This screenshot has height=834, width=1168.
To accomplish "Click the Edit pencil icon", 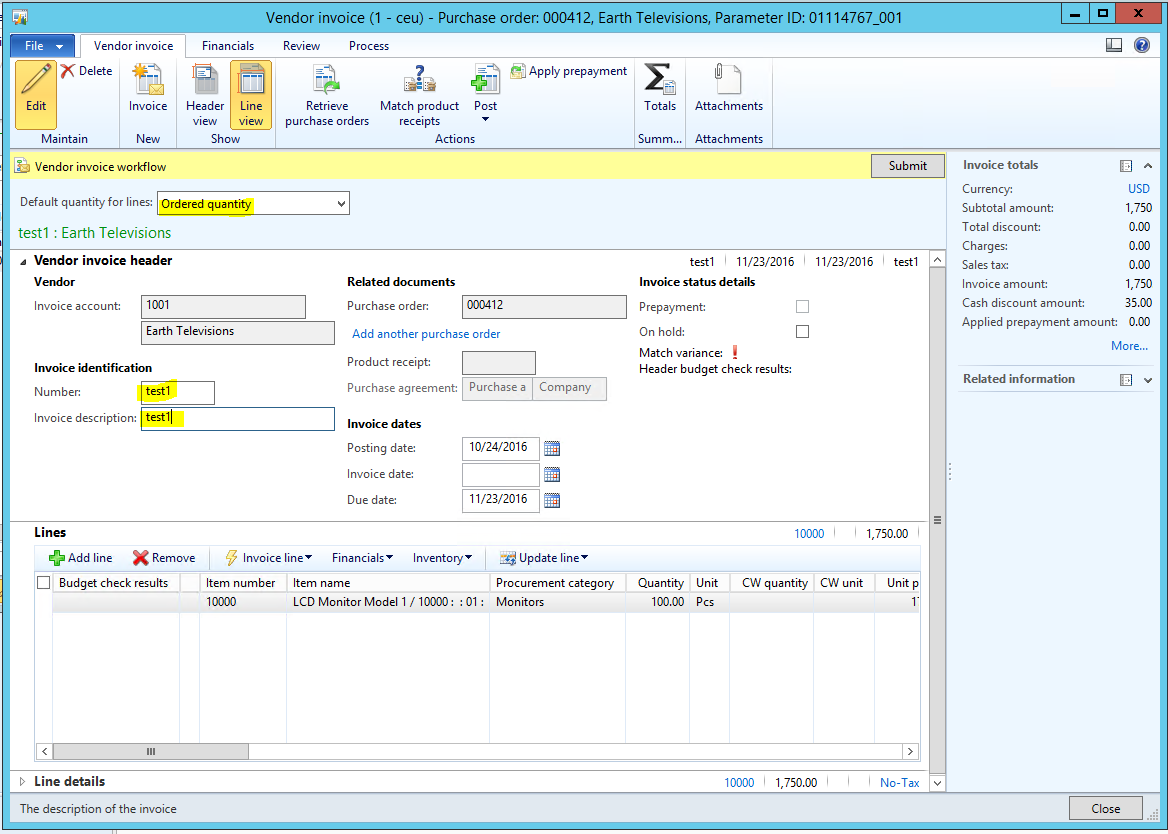I will point(36,82).
